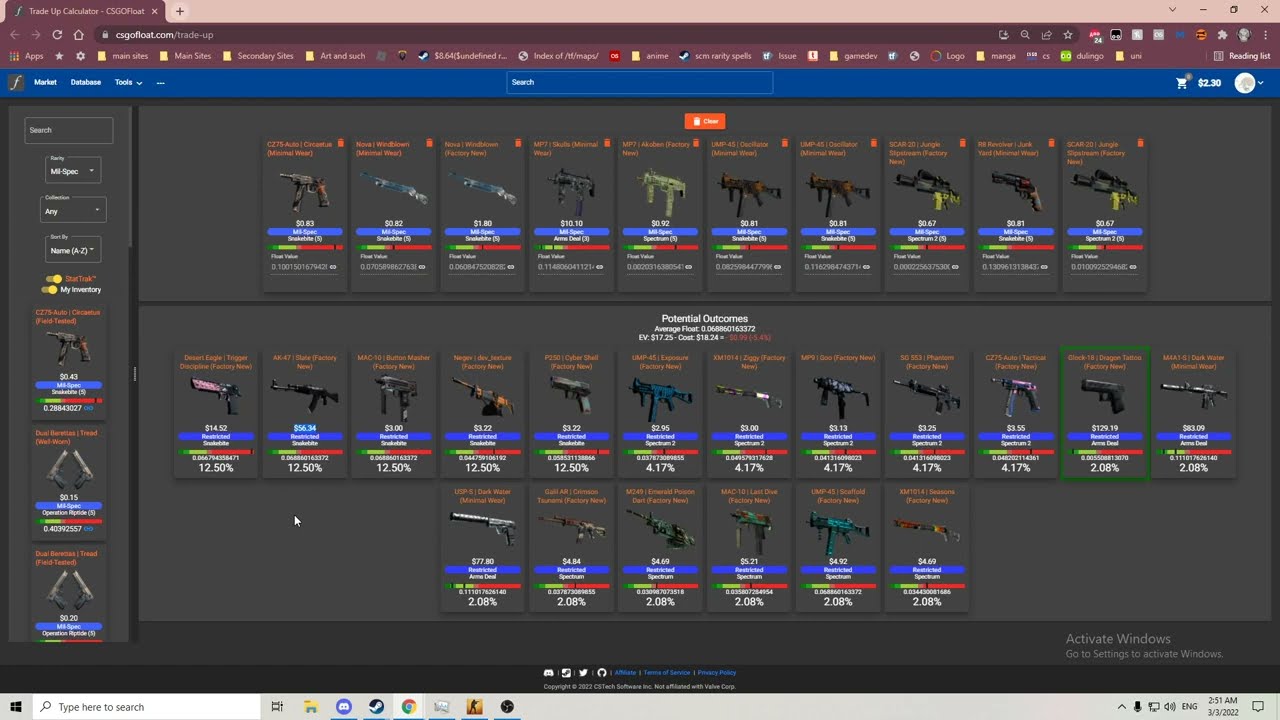1280x720 pixels.
Task: Click the CSGOFloat logo icon
Action: pos(16,82)
